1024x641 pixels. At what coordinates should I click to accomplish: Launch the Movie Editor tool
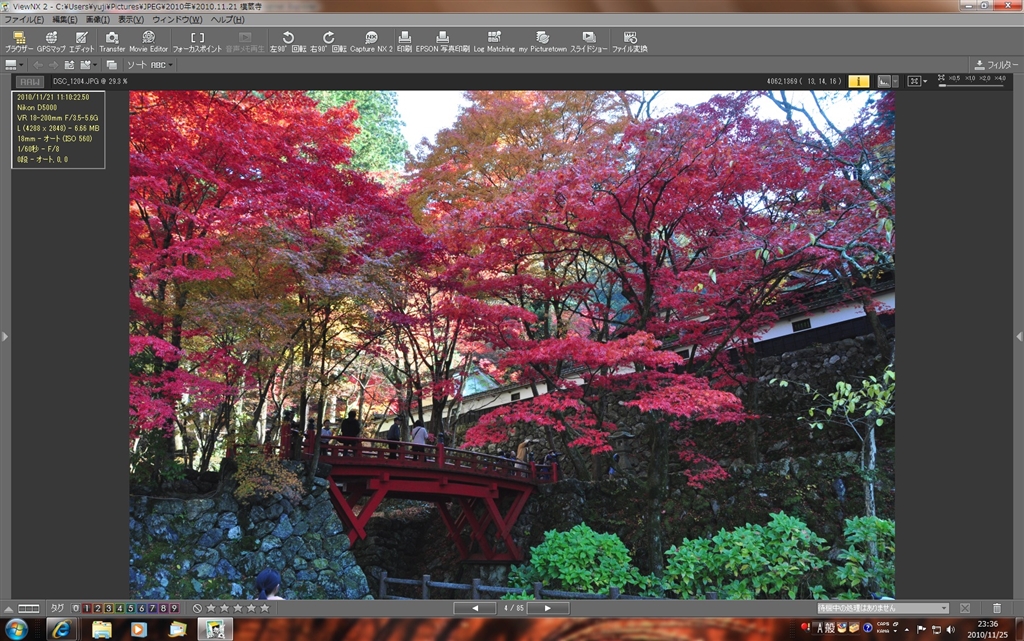148,41
